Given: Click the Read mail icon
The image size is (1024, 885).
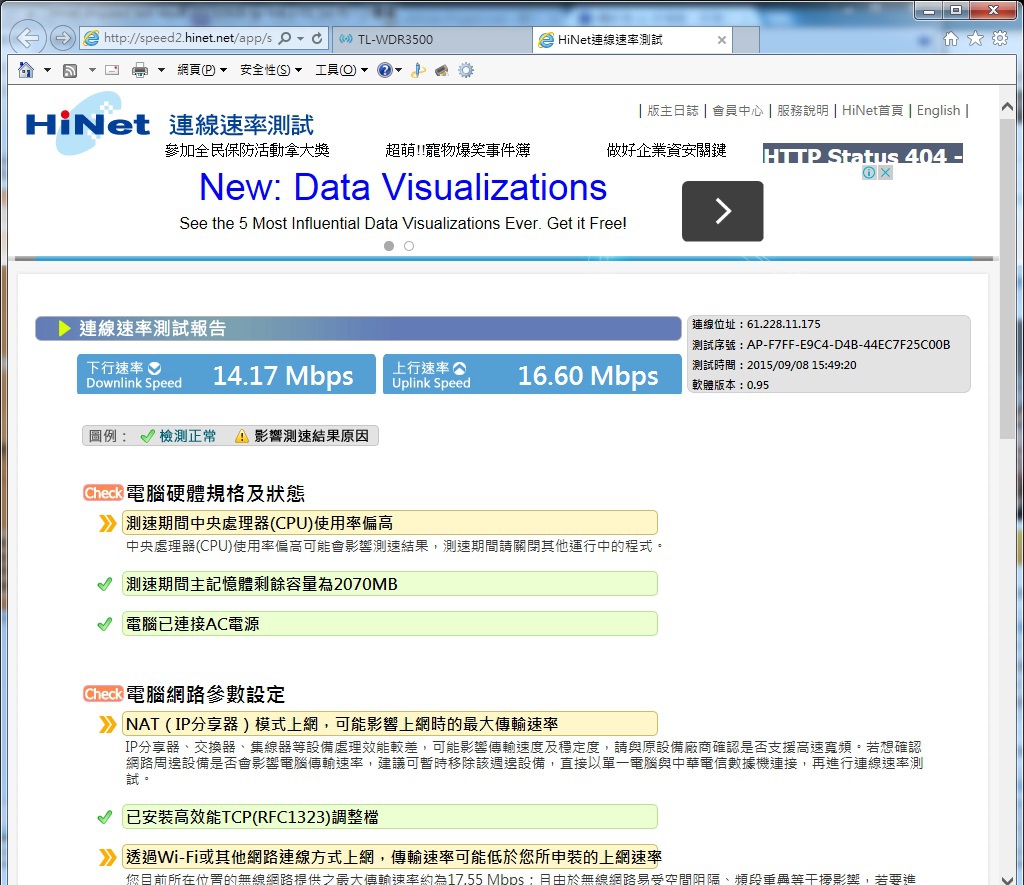Looking at the screenshot, I should pos(112,70).
